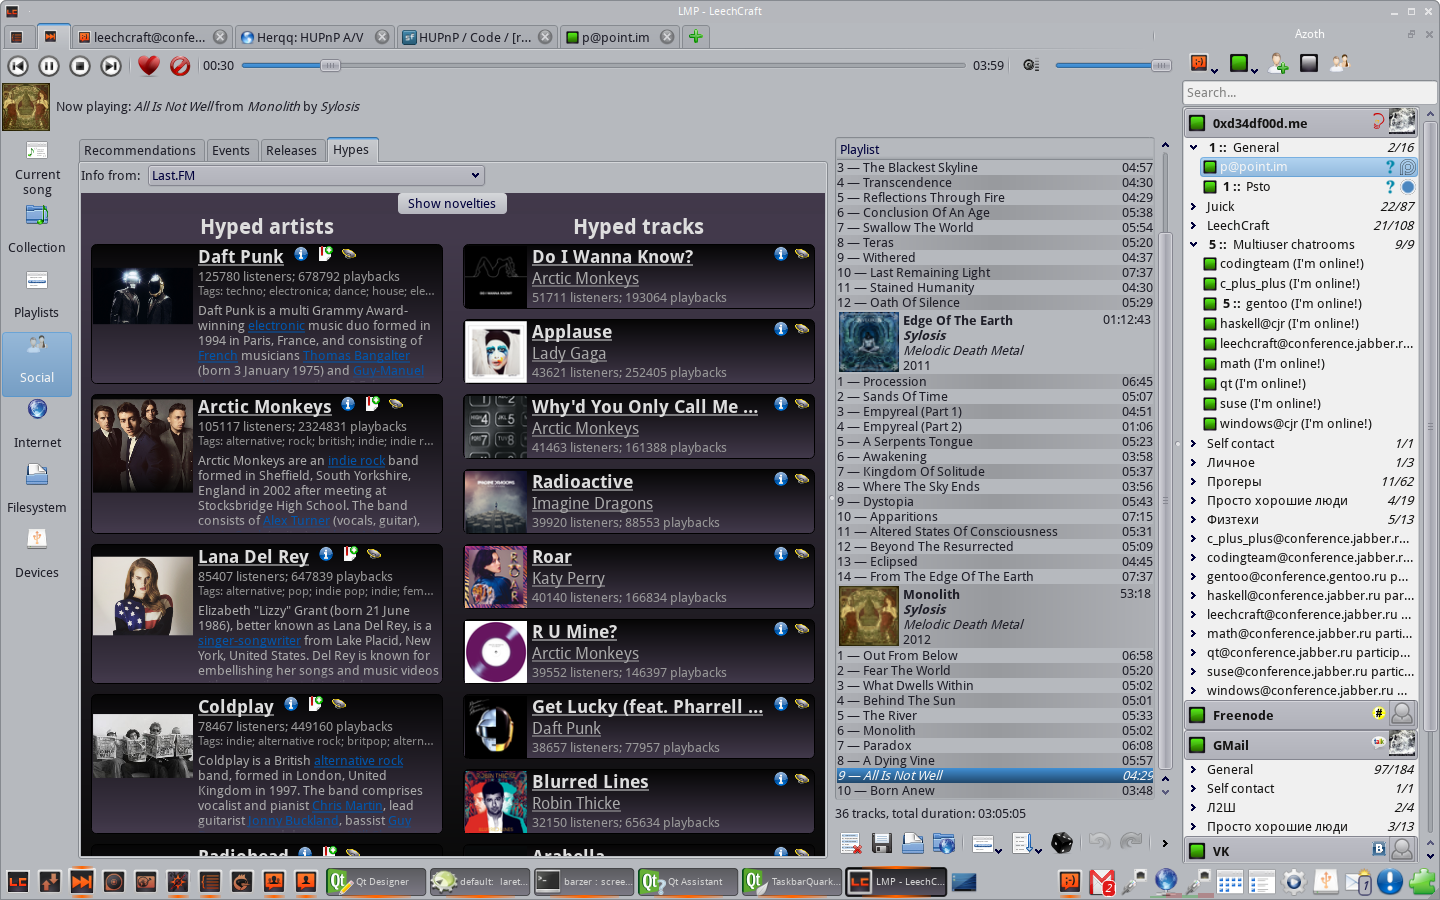Viewport: 1440px width, 900px height.
Task: Open the Playlists sidebar section
Action: [37, 295]
